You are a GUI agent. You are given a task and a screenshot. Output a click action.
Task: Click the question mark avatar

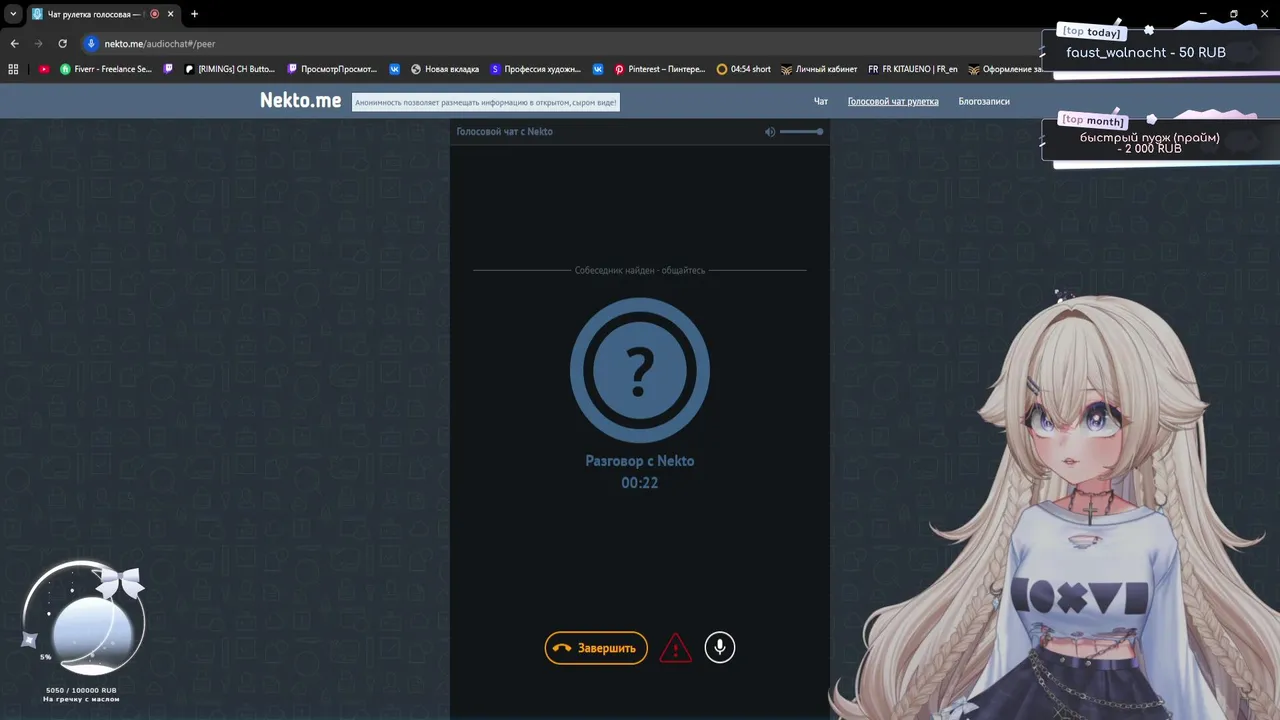point(640,370)
